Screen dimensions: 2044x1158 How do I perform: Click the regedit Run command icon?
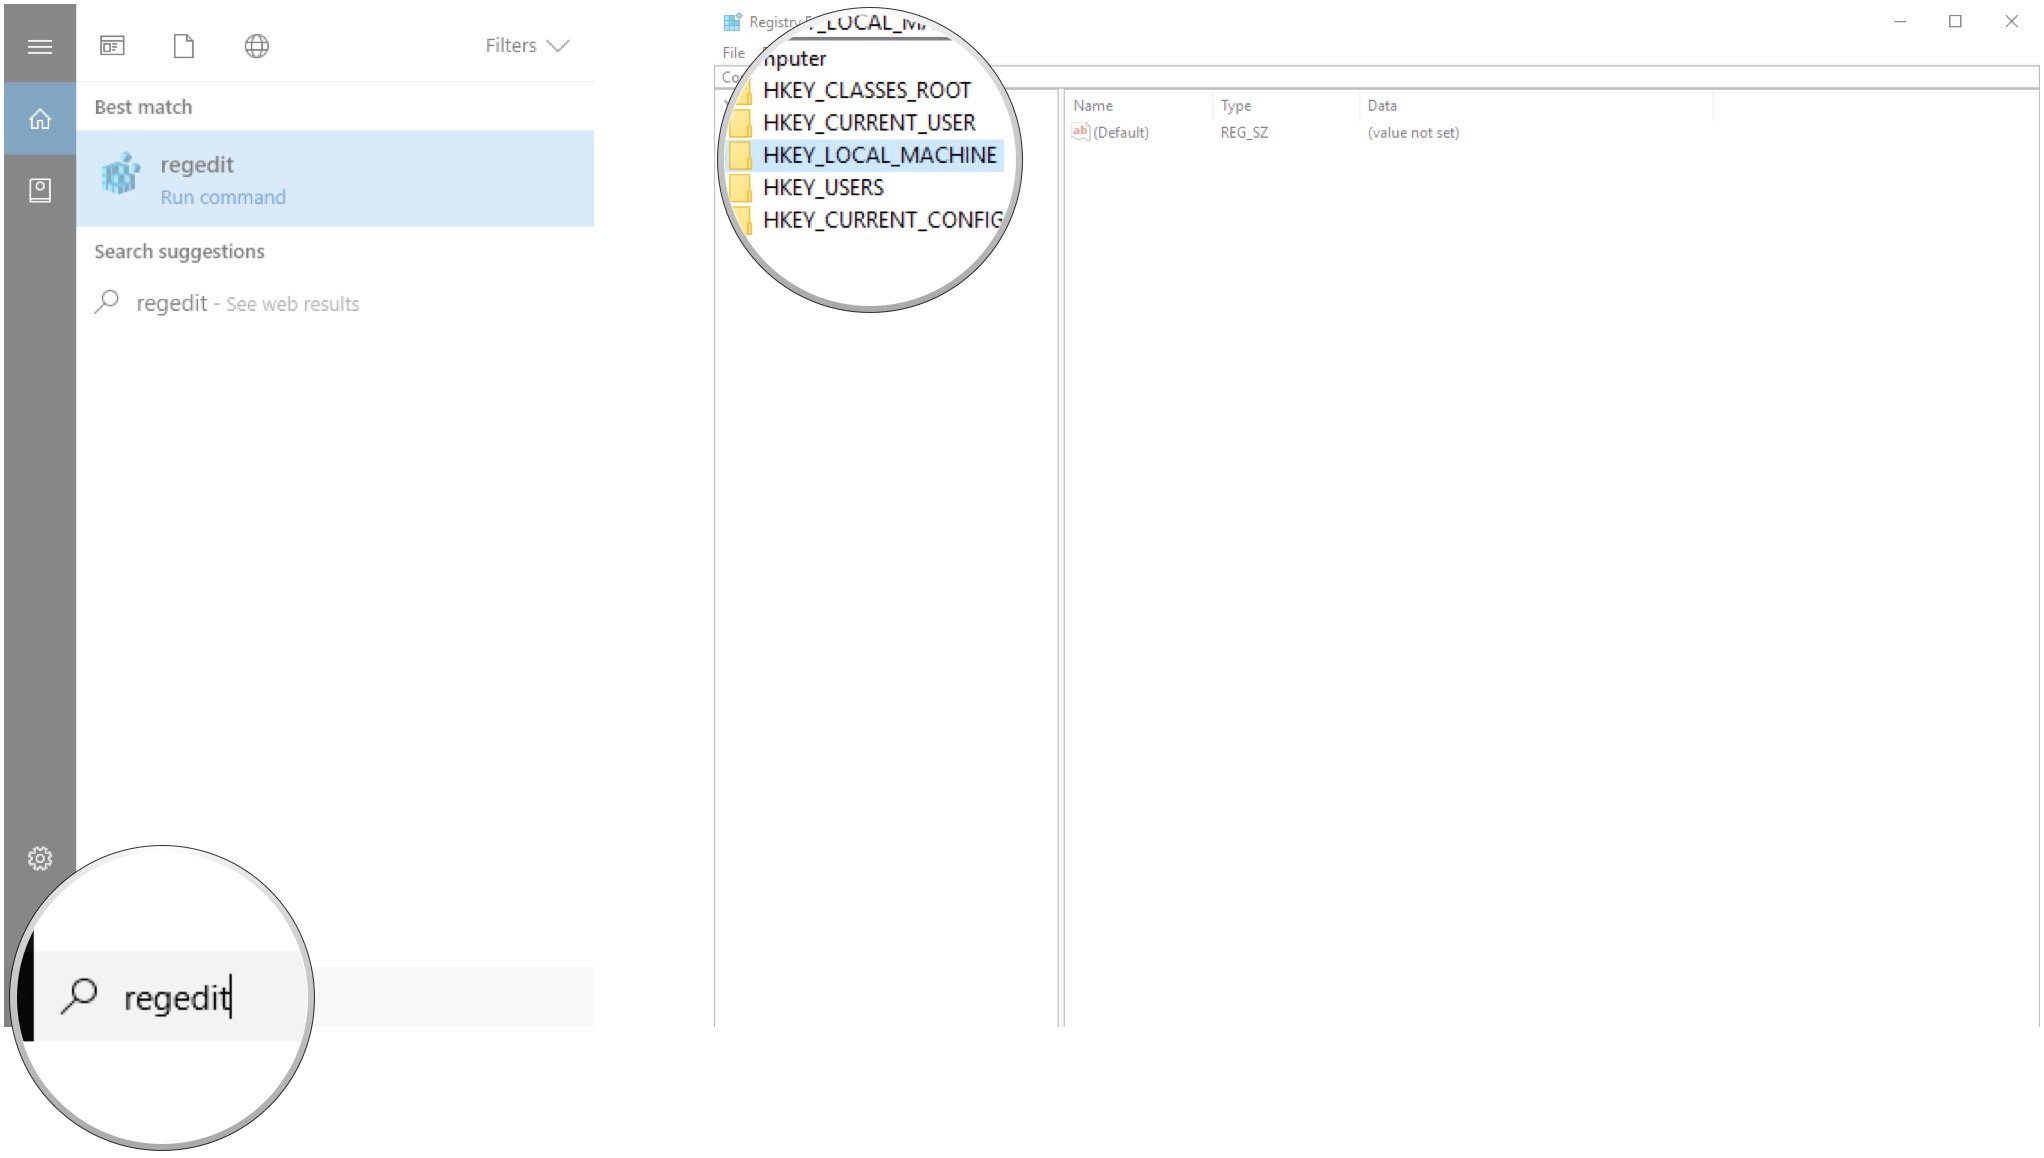119,175
